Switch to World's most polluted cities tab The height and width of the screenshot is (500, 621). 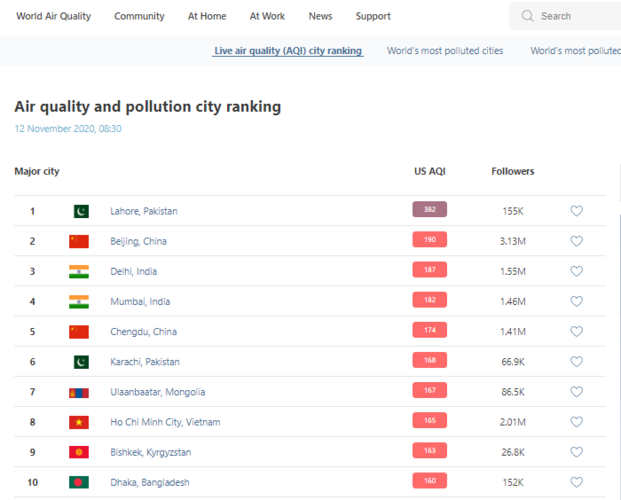click(445, 50)
